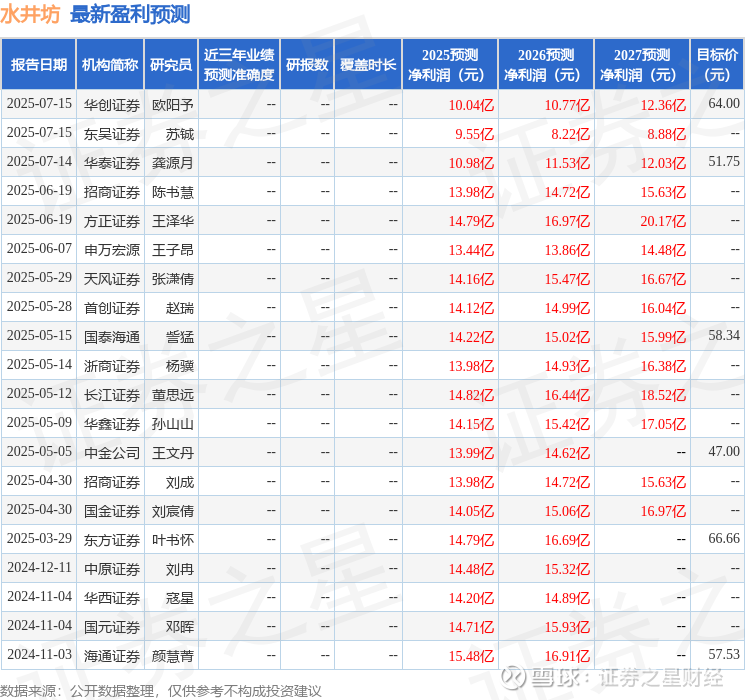745x700 pixels.
Task: Select the 华泰证券 institution cell
Action: 112,163
